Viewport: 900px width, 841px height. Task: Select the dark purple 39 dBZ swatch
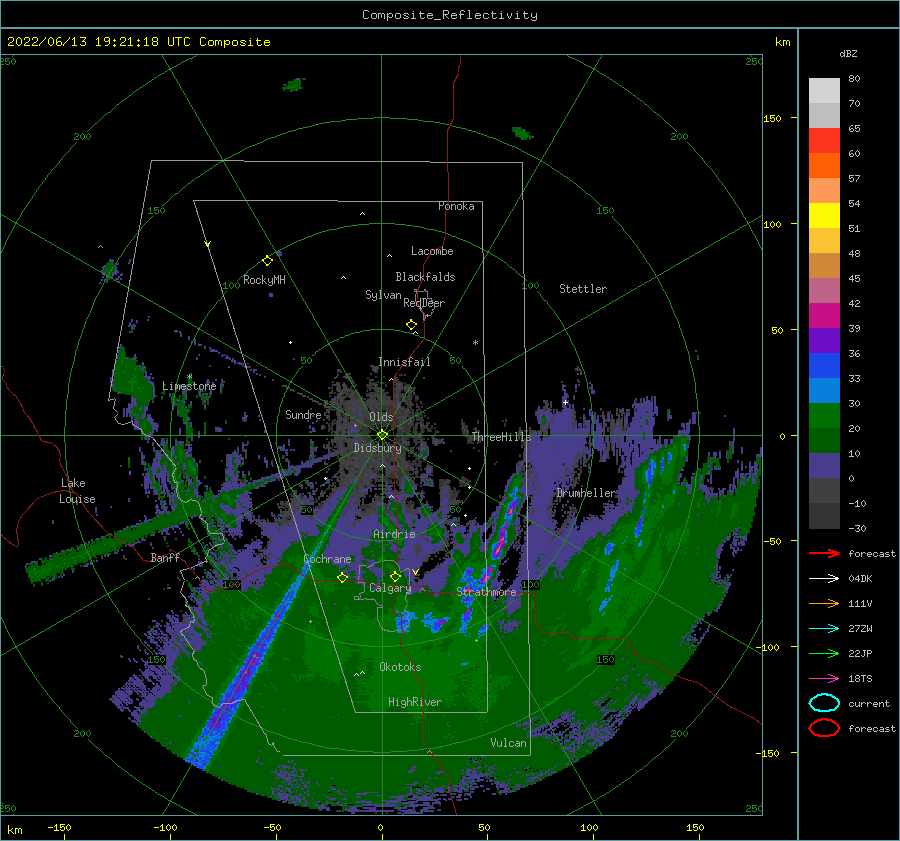click(824, 340)
